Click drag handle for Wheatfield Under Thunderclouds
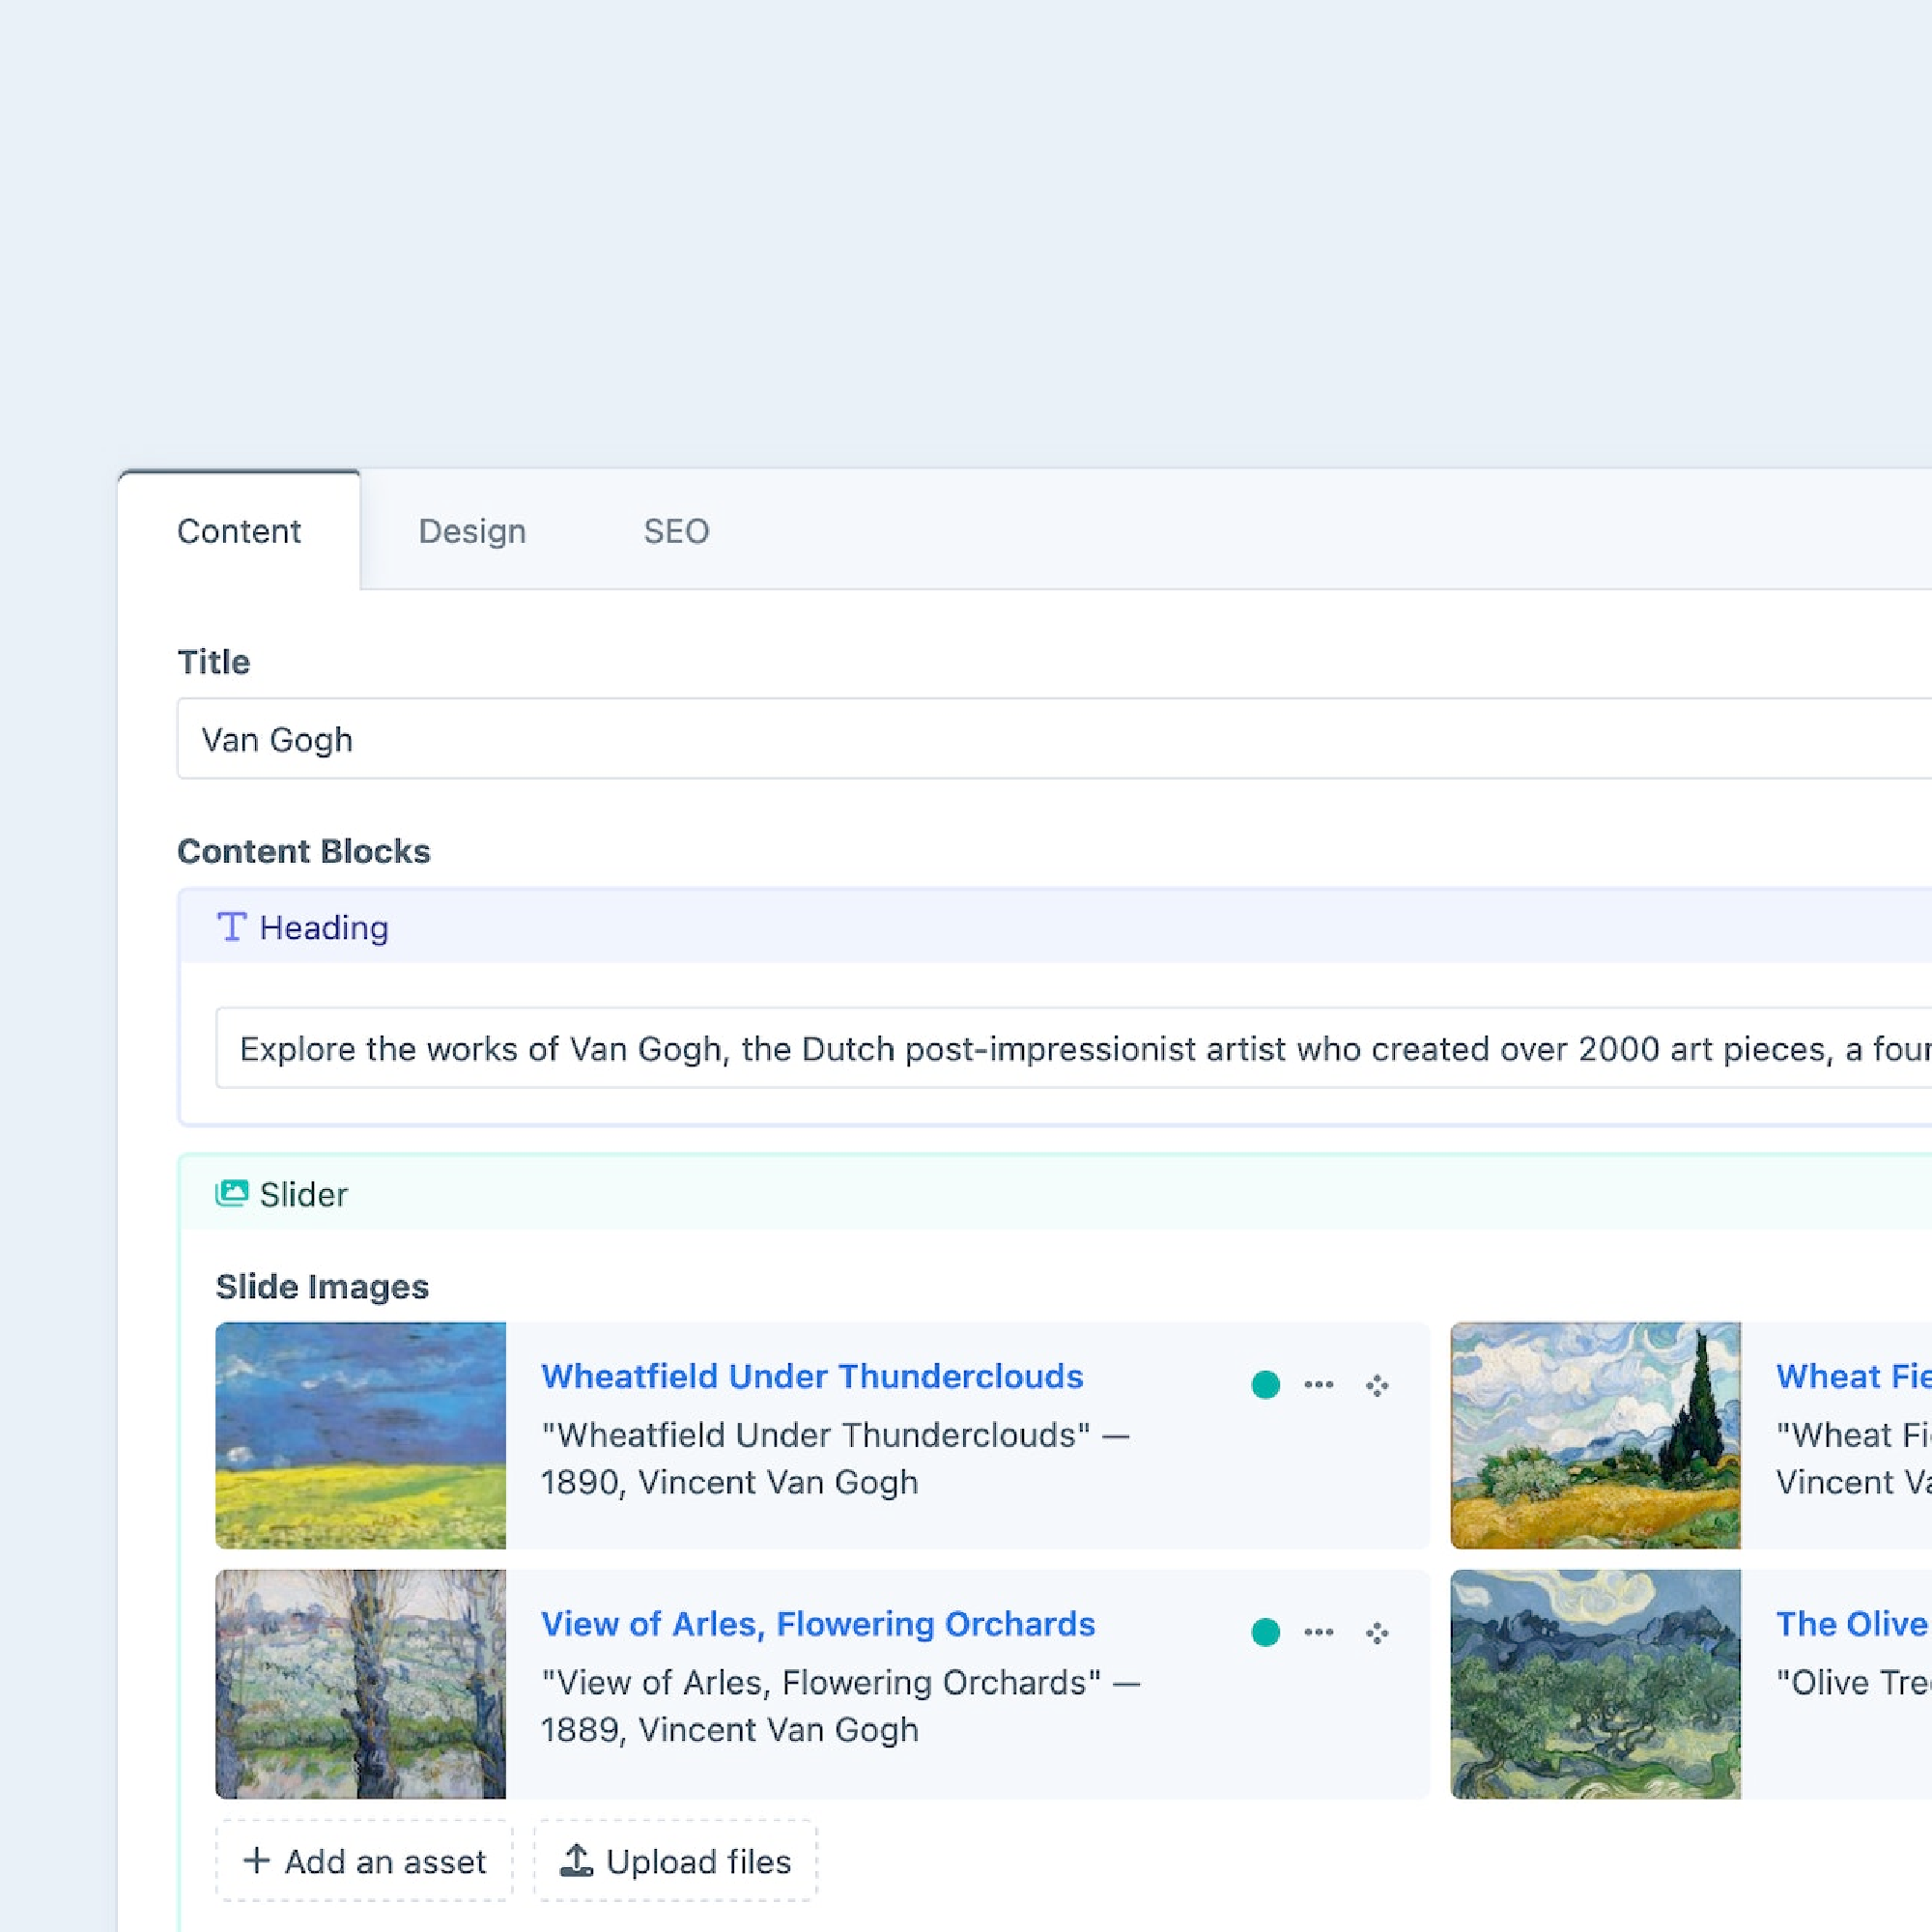 1377,1385
